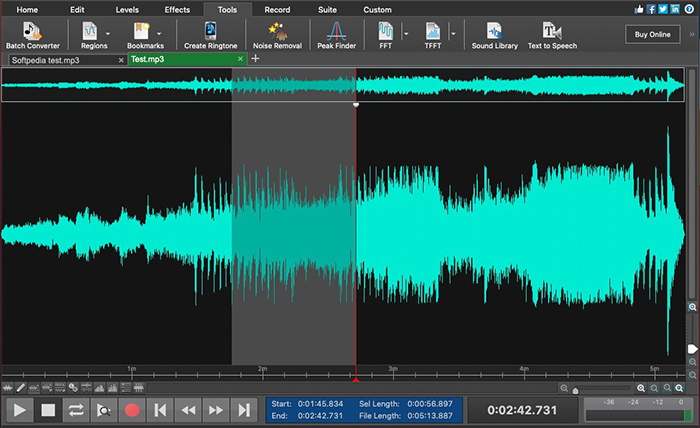Screen dimensions: 700x428
Task: Click the leftmost waveform icon above the Play button
Action: [8, 388]
